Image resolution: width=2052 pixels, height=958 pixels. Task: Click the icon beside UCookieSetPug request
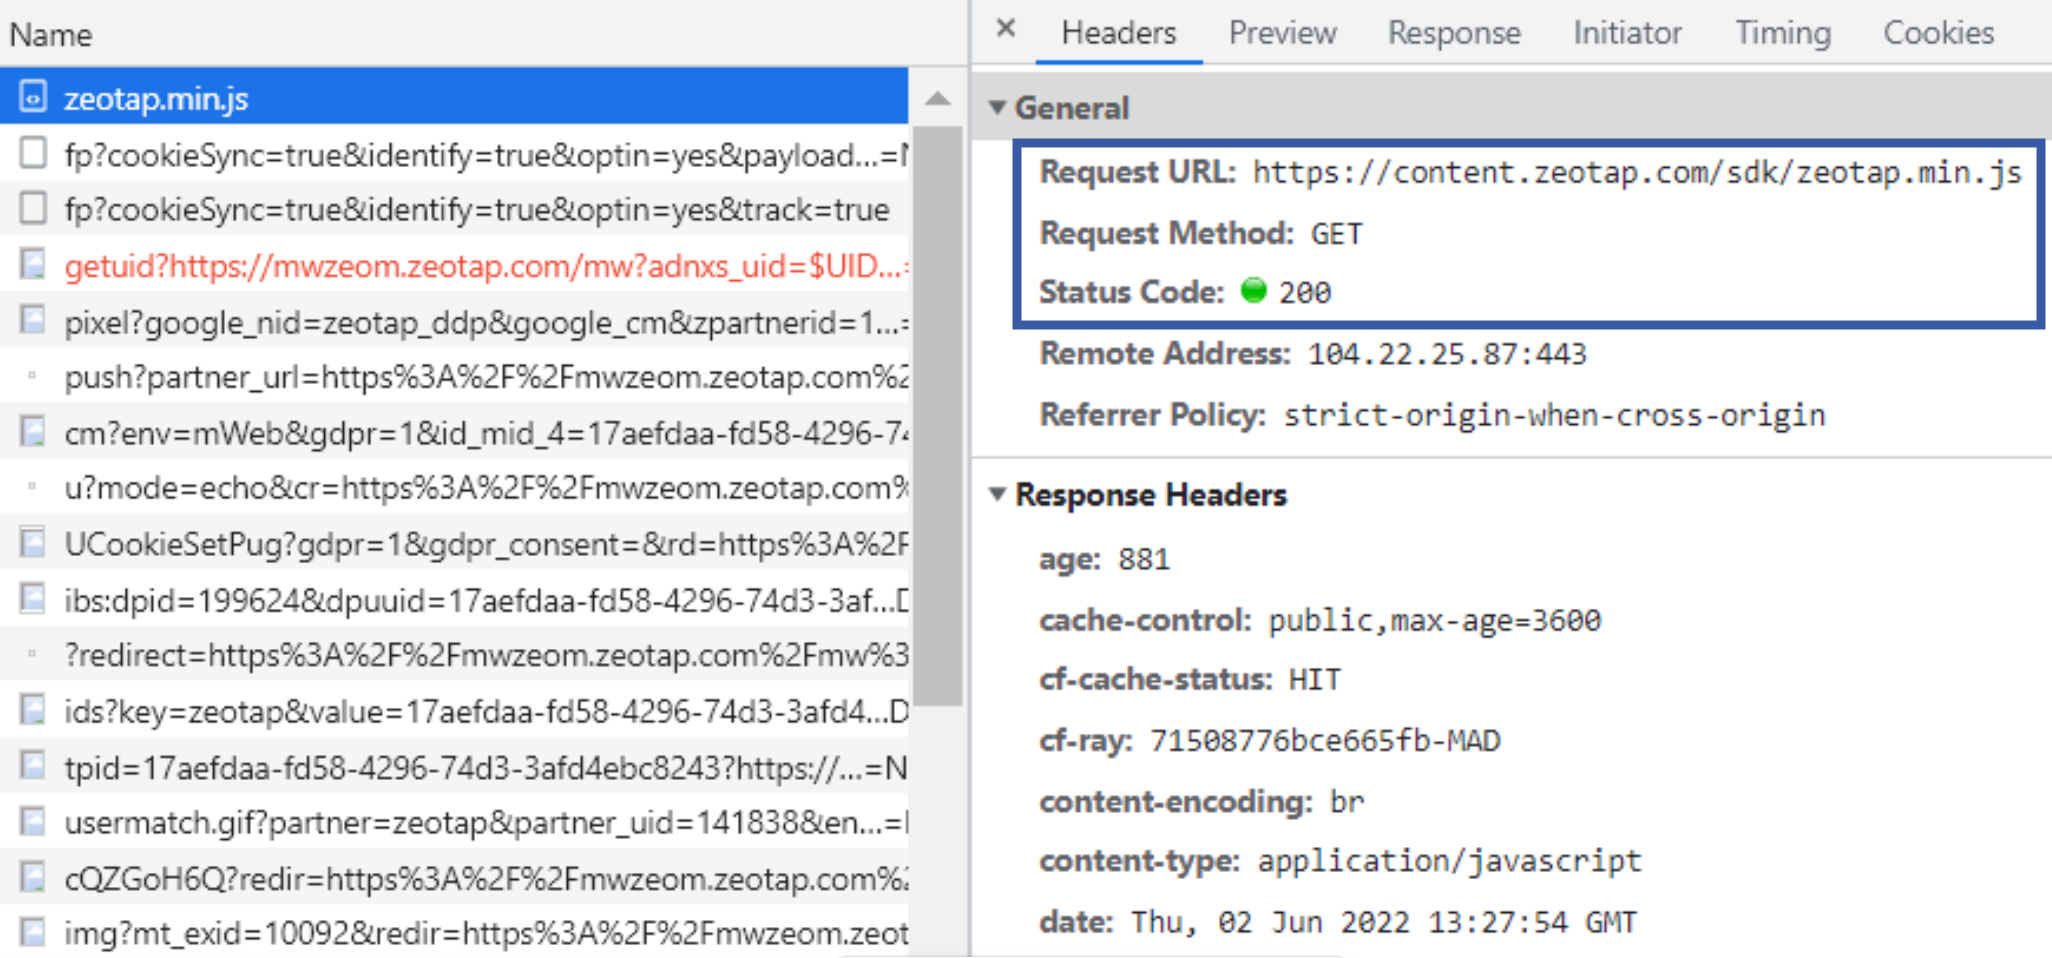click(x=33, y=543)
